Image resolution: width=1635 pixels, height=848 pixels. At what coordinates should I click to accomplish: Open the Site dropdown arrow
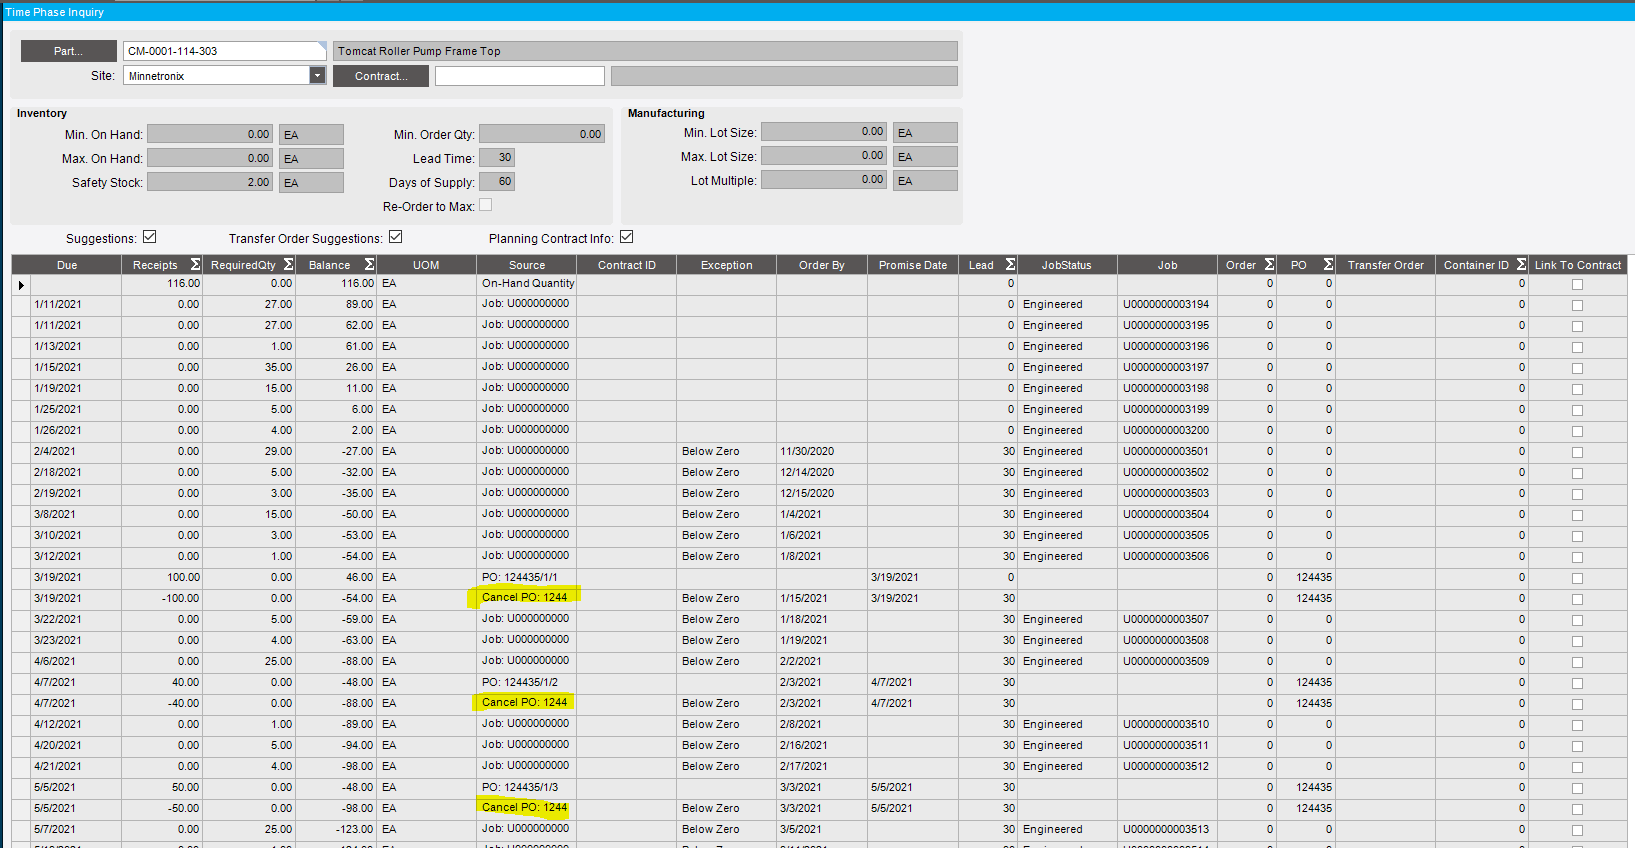coord(317,75)
